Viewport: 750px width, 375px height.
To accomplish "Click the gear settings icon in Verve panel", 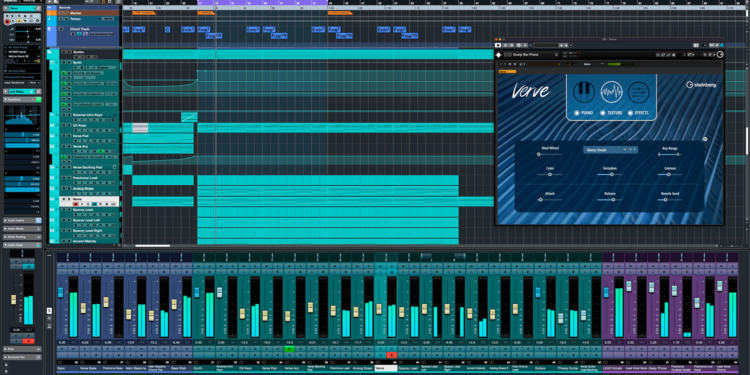I will (705, 139).
